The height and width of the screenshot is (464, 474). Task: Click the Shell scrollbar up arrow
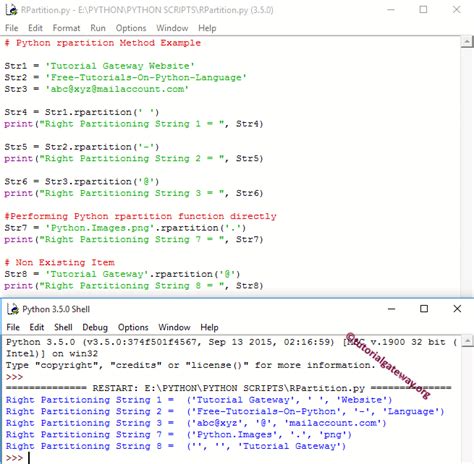[x=468, y=341]
